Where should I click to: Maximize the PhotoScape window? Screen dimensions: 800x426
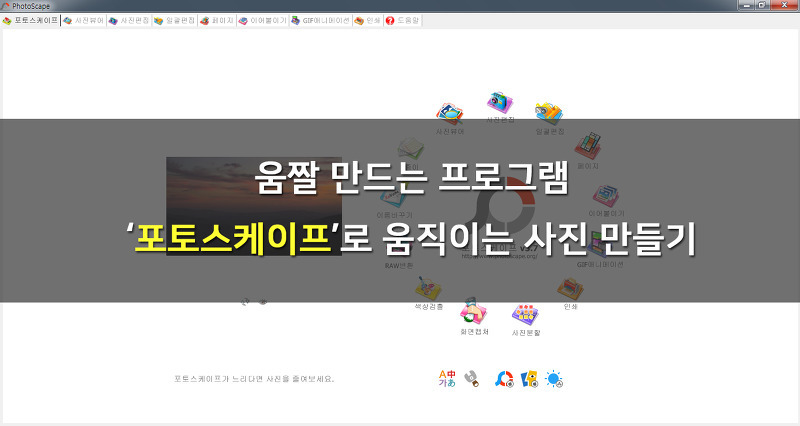762,5
